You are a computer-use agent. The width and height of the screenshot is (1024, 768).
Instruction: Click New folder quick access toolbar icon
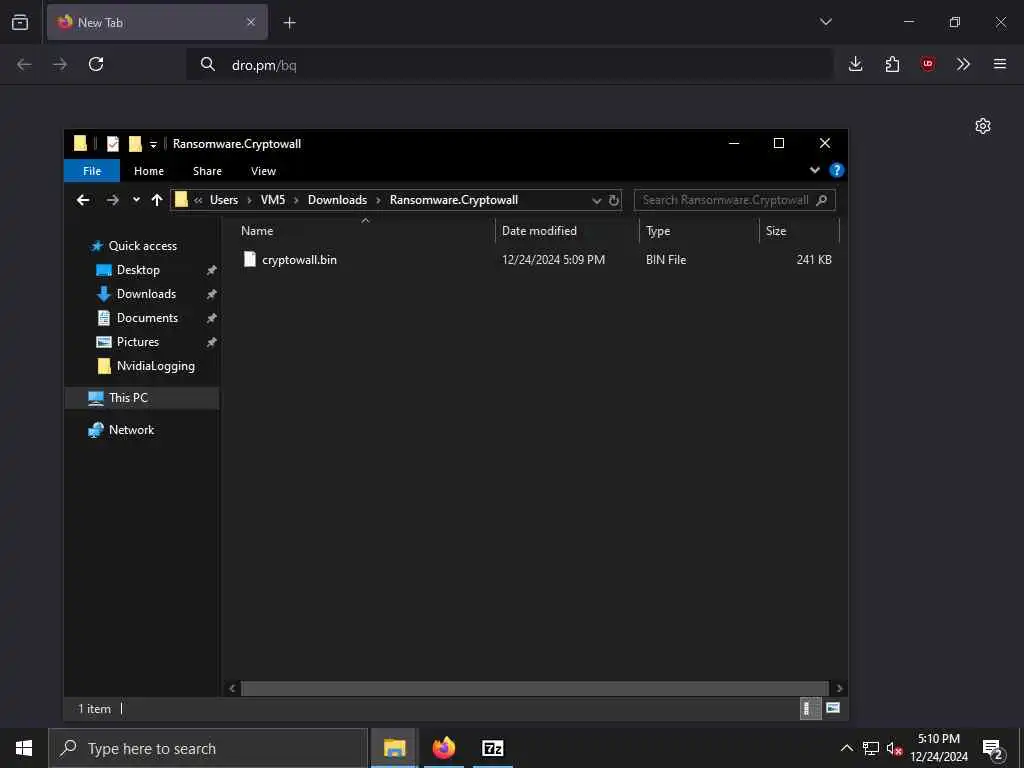click(135, 144)
